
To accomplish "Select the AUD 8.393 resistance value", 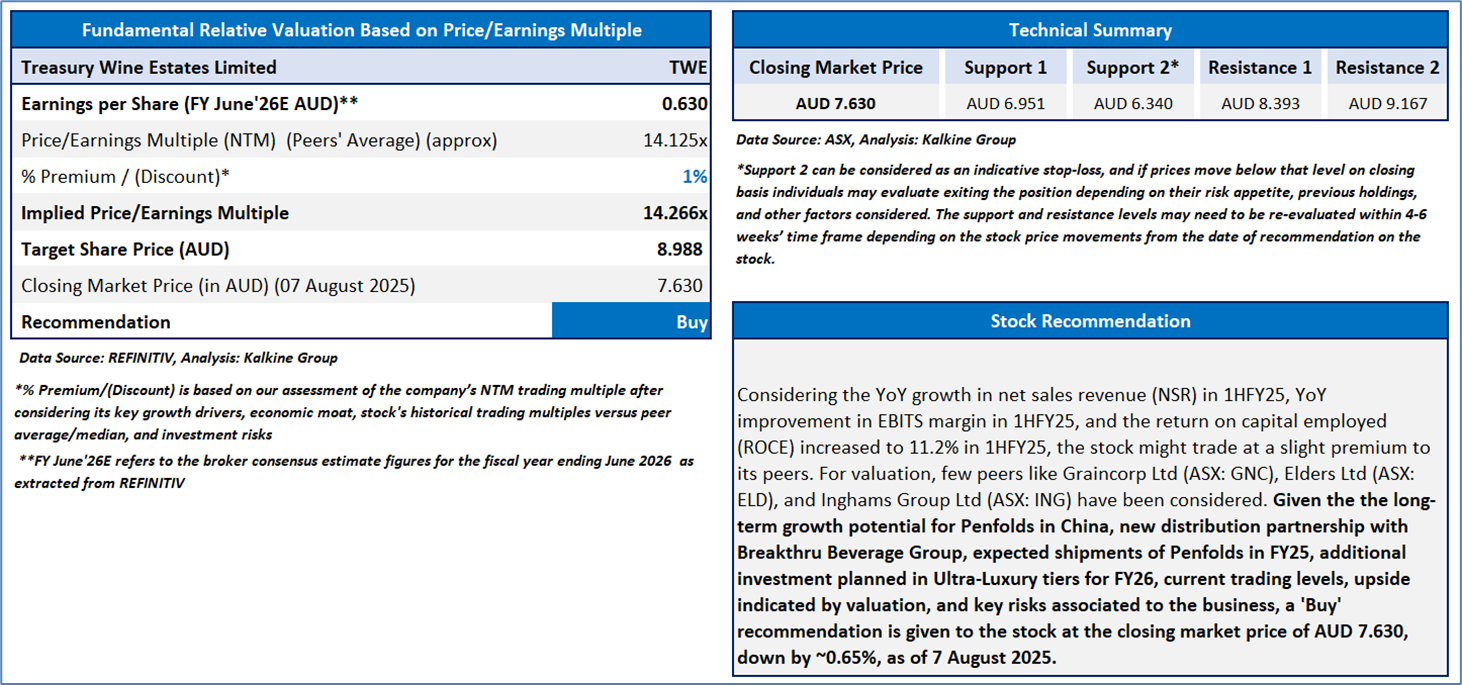I will (x=1259, y=103).
